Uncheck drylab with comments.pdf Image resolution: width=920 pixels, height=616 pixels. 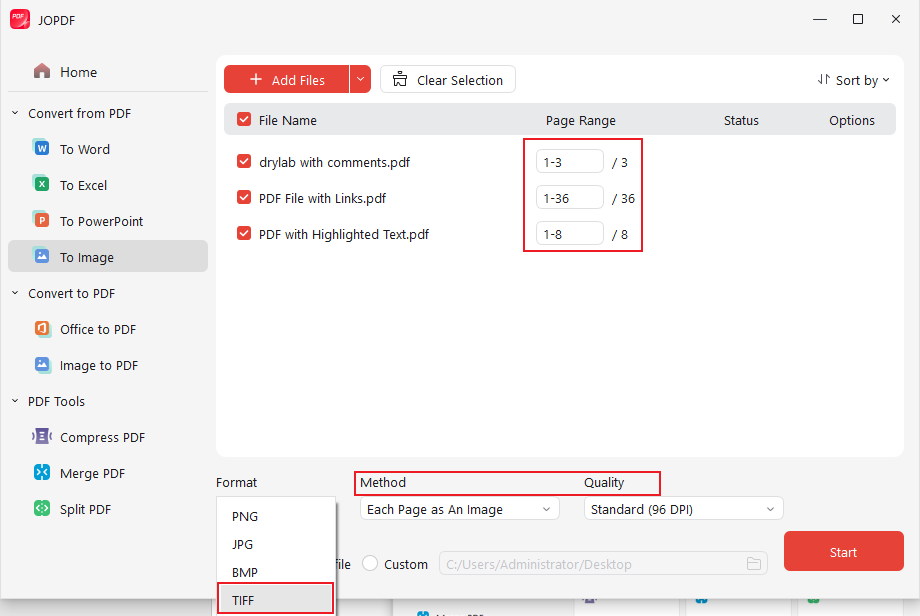click(x=243, y=161)
